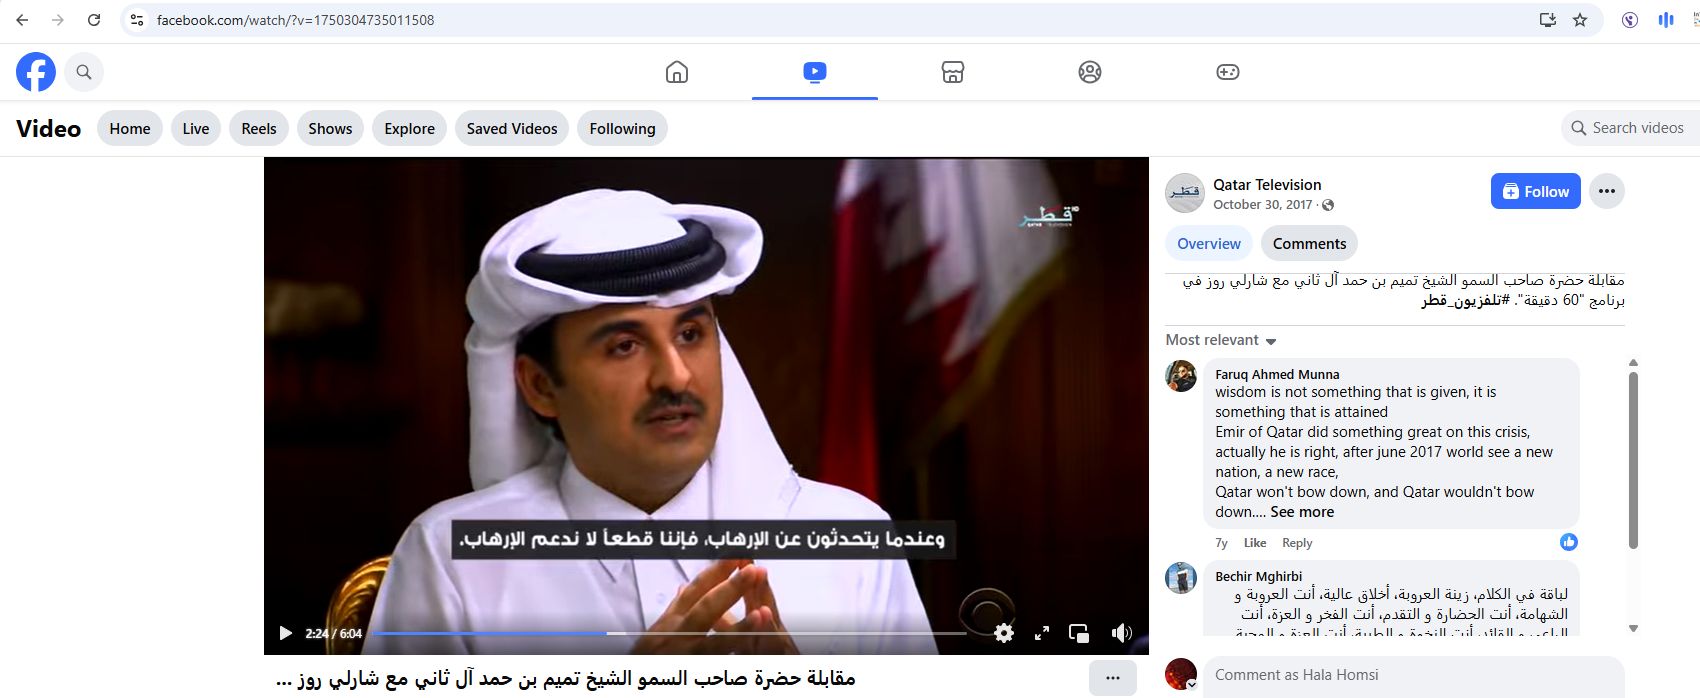Click Qatar Television profile picture
1700x698 pixels.
coord(1185,193)
